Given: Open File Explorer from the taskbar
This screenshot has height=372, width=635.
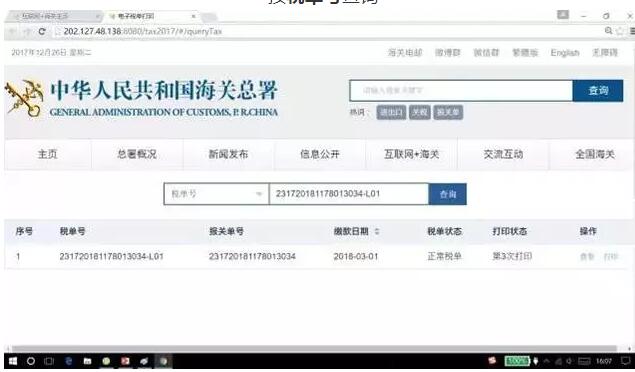Looking at the screenshot, I should [x=87, y=361].
